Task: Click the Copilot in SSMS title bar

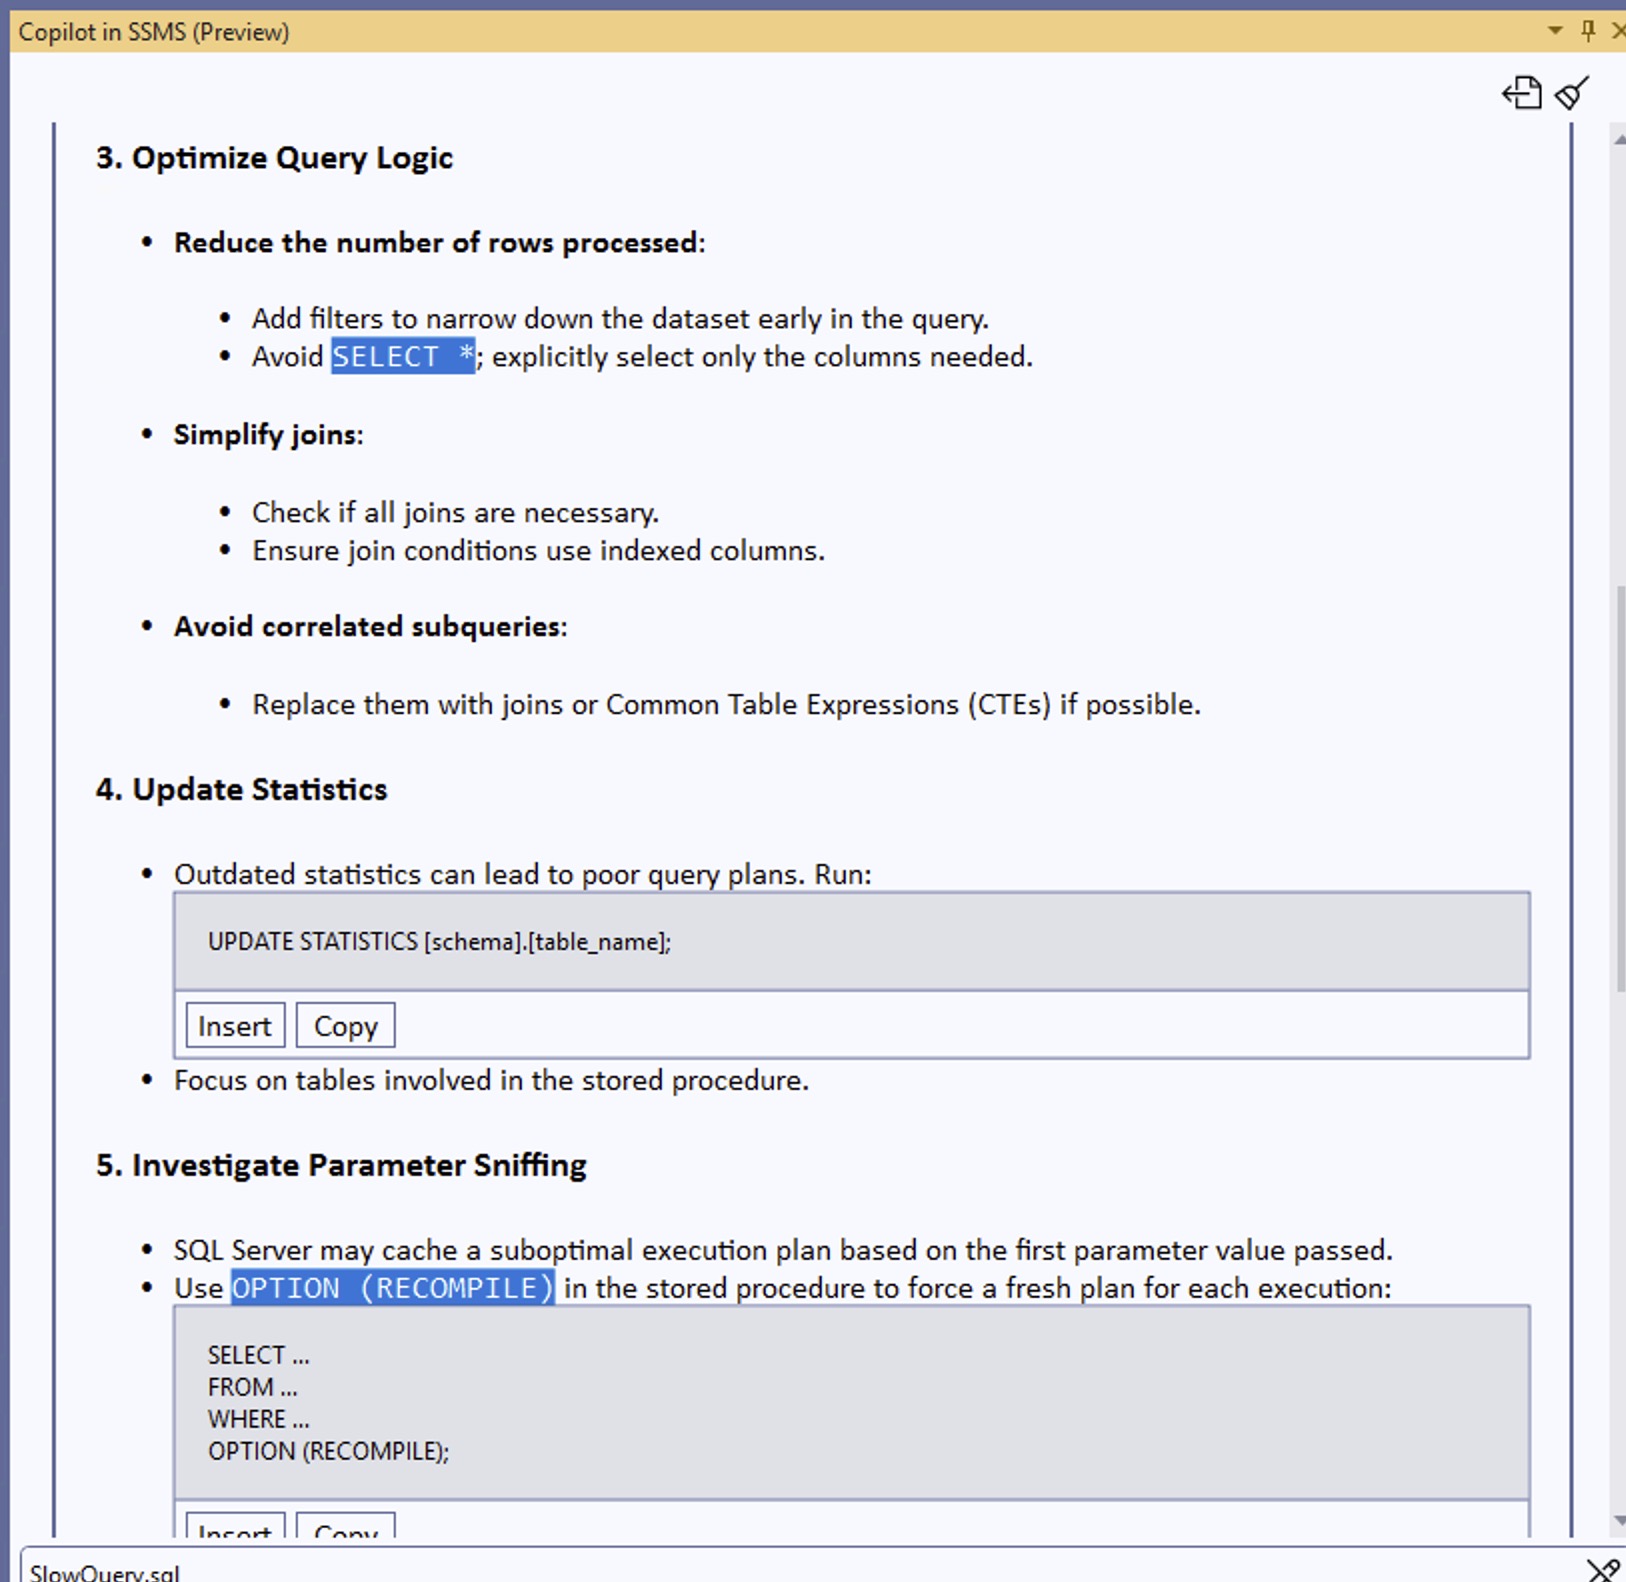Action: click(155, 31)
